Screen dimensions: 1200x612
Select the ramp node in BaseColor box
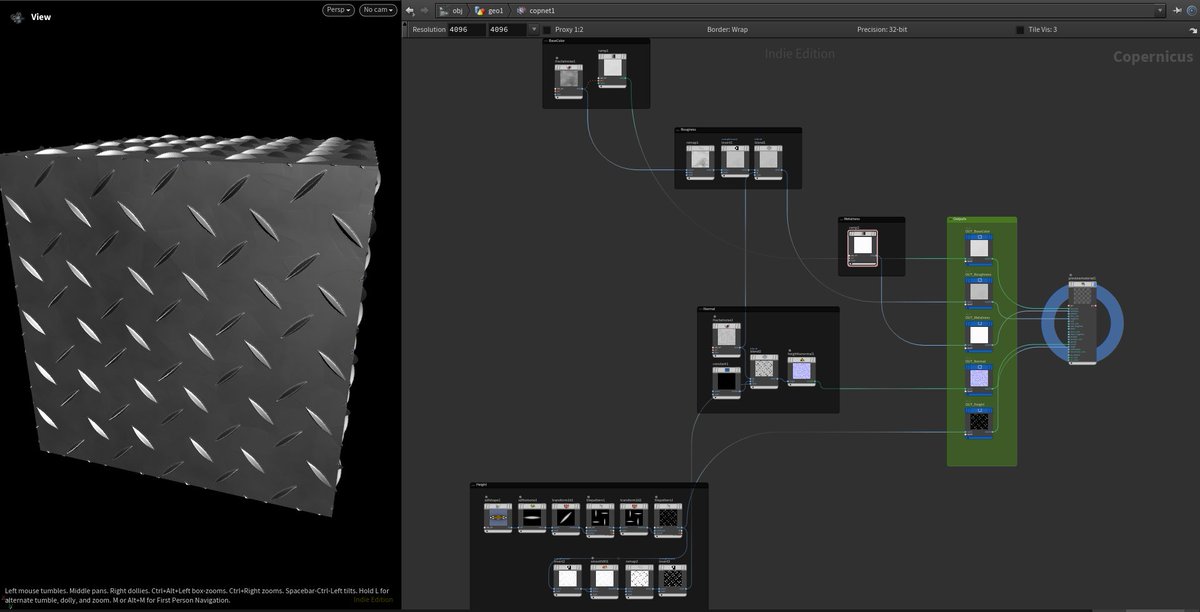tap(612, 69)
